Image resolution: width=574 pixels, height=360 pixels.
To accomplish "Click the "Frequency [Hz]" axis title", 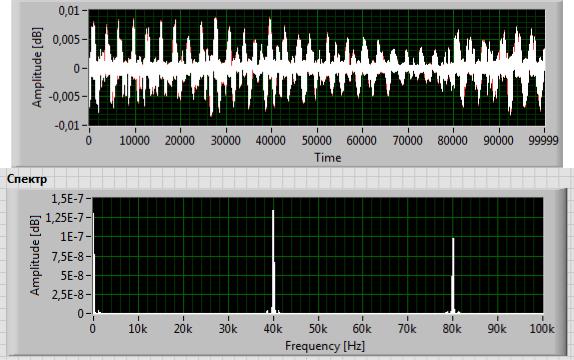I will pyautogui.click(x=325, y=346).
